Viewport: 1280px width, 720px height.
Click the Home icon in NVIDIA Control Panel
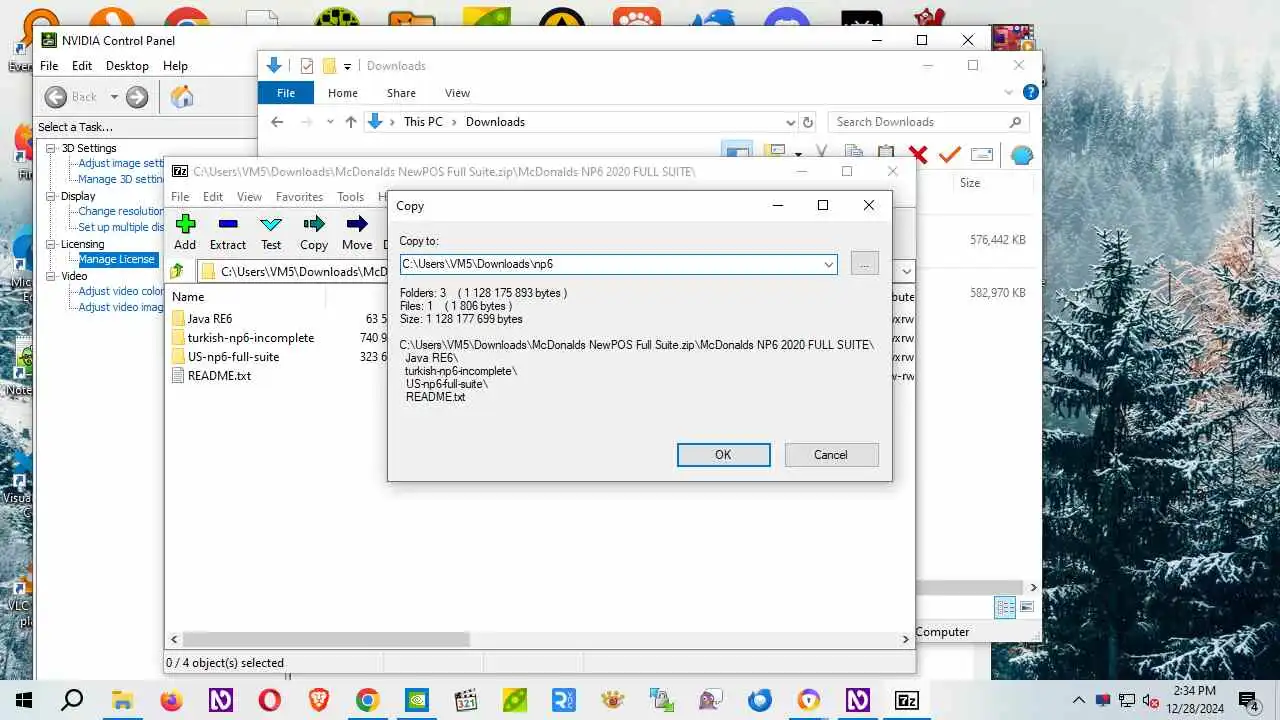point(182,97)
